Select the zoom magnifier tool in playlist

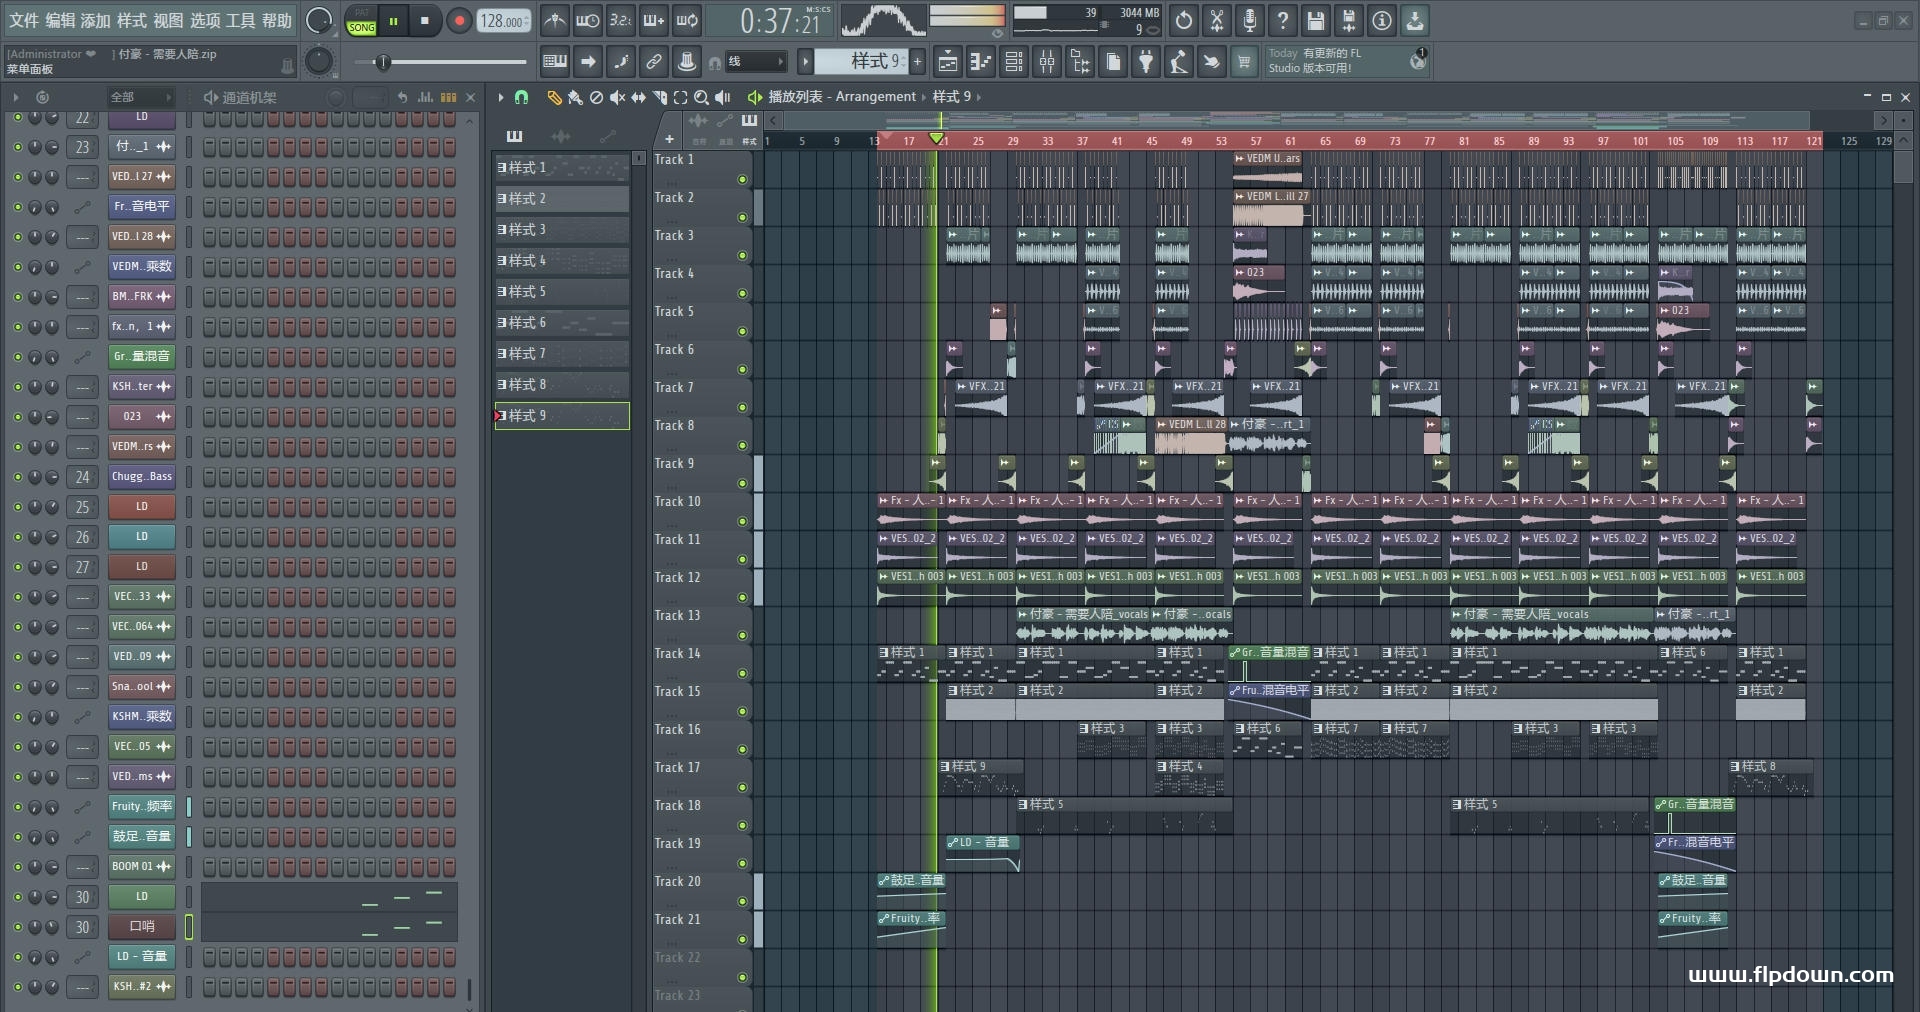pyautogui.click(x=701, y=97)
